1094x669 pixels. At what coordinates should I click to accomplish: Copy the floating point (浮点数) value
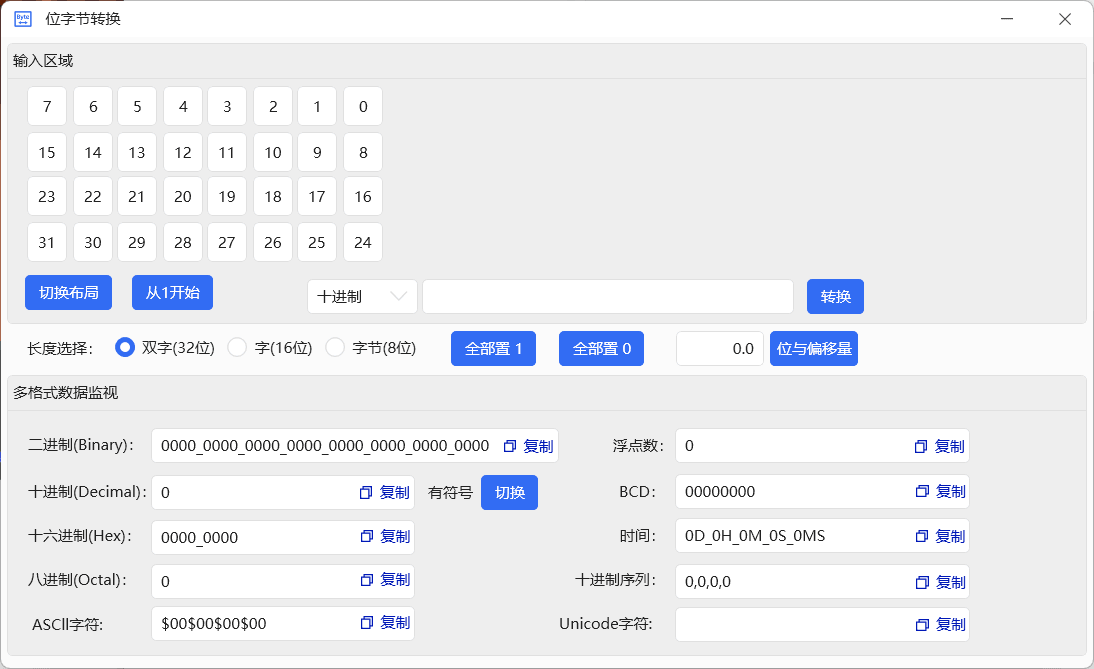pos(939,446)
